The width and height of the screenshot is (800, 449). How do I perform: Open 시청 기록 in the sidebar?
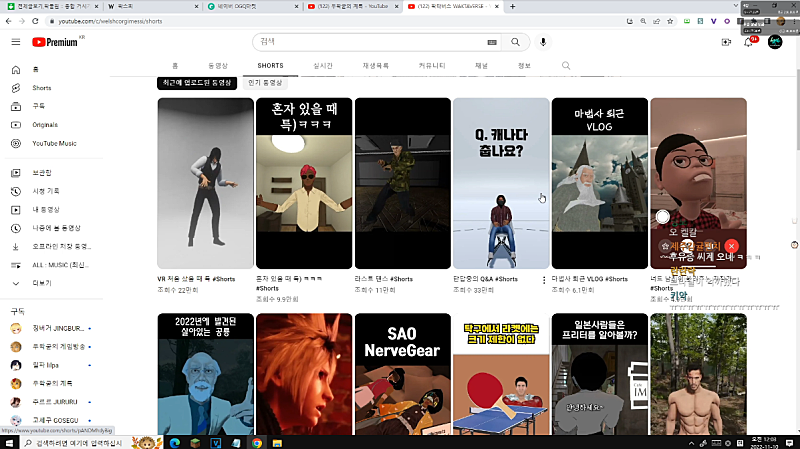[46, 191]
